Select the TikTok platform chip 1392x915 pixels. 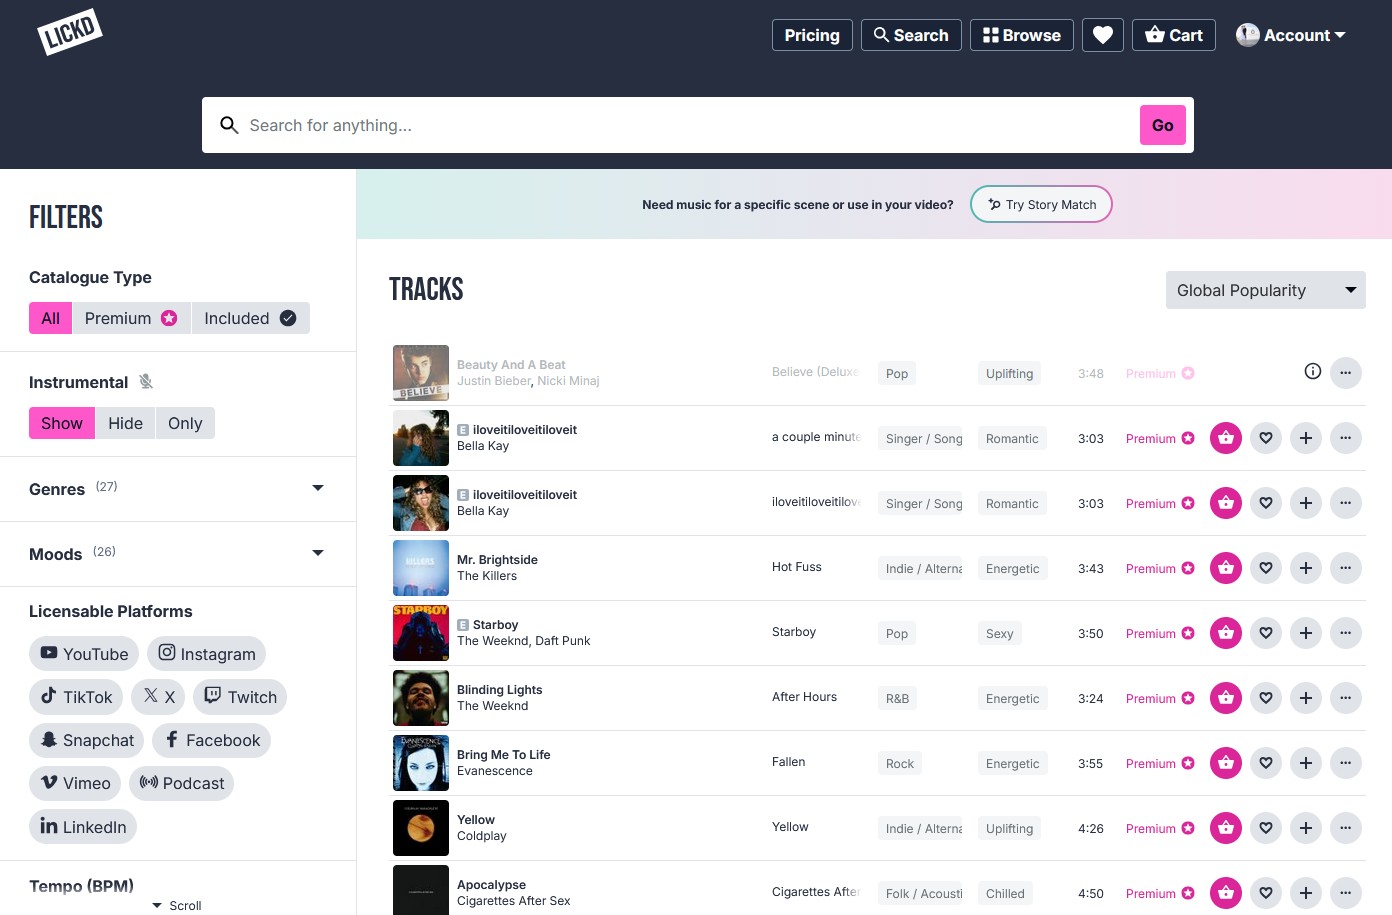coord(76,697)
